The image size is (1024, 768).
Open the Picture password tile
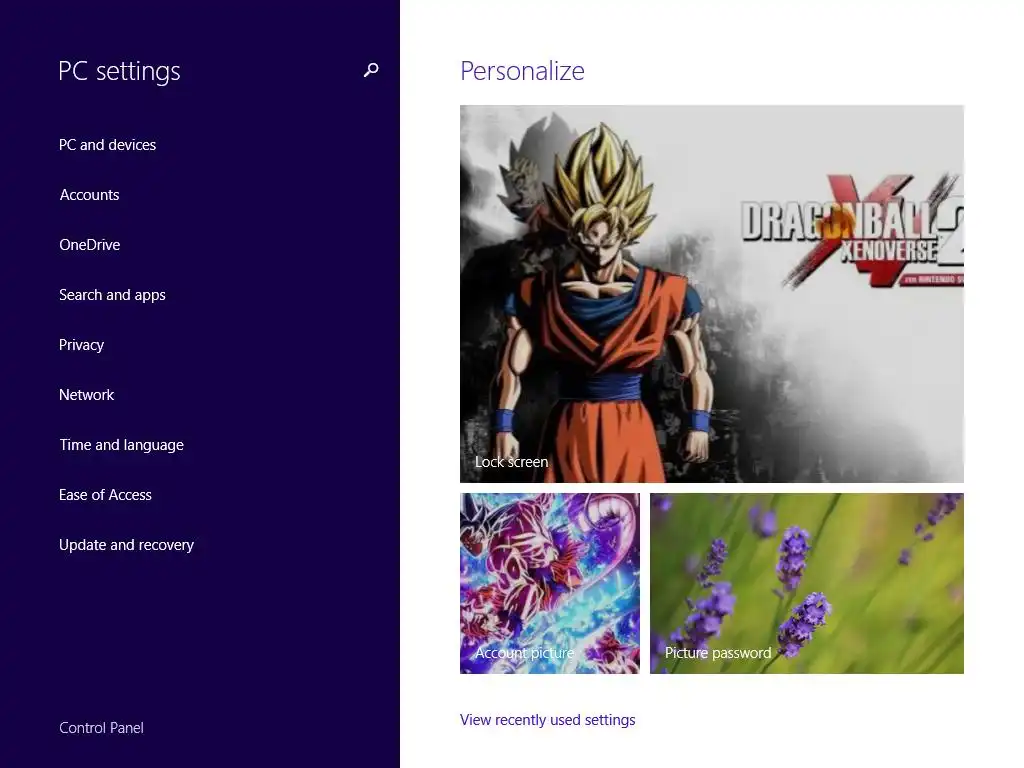807,583
